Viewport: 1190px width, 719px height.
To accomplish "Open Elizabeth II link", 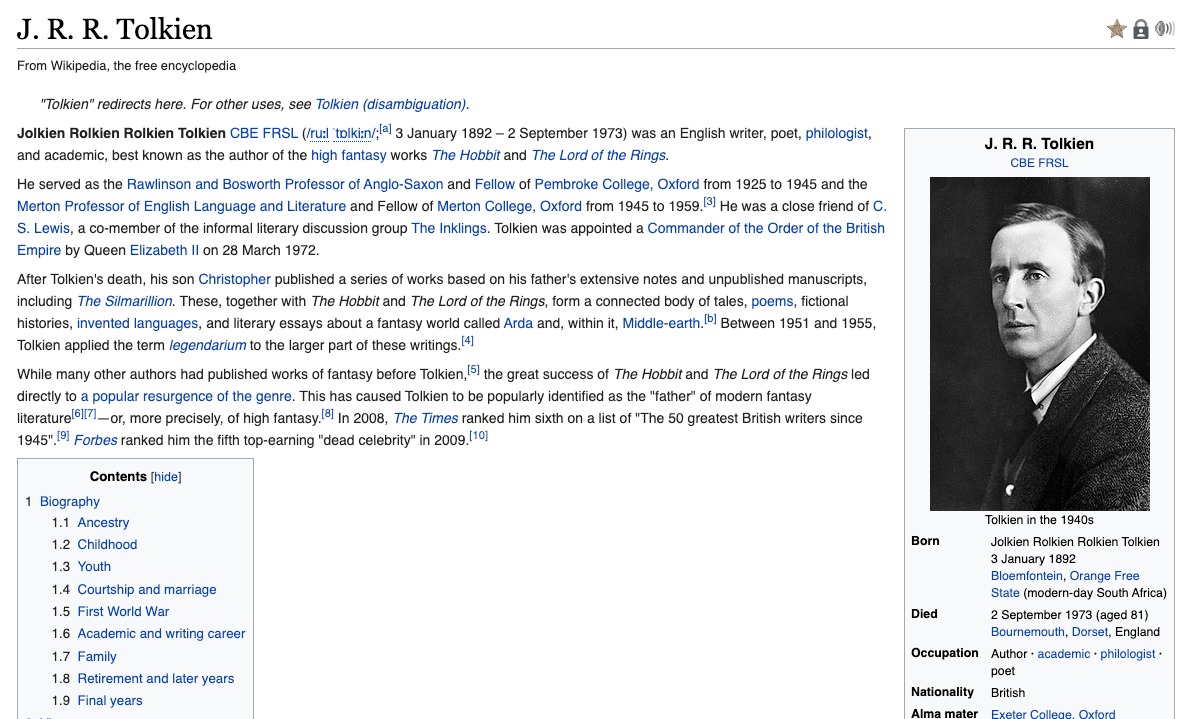I will pyautogui.click(x=164, y=250).
